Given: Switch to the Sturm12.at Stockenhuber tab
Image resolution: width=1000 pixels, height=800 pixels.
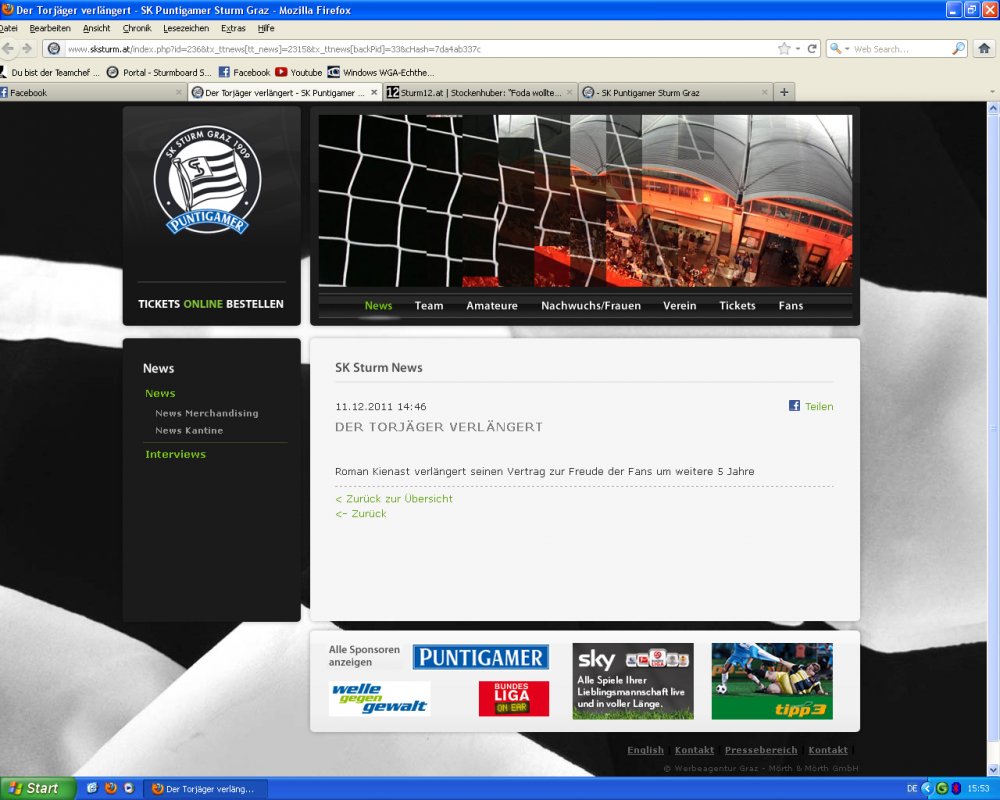Looking at the screenshot, I should point(480,93).
